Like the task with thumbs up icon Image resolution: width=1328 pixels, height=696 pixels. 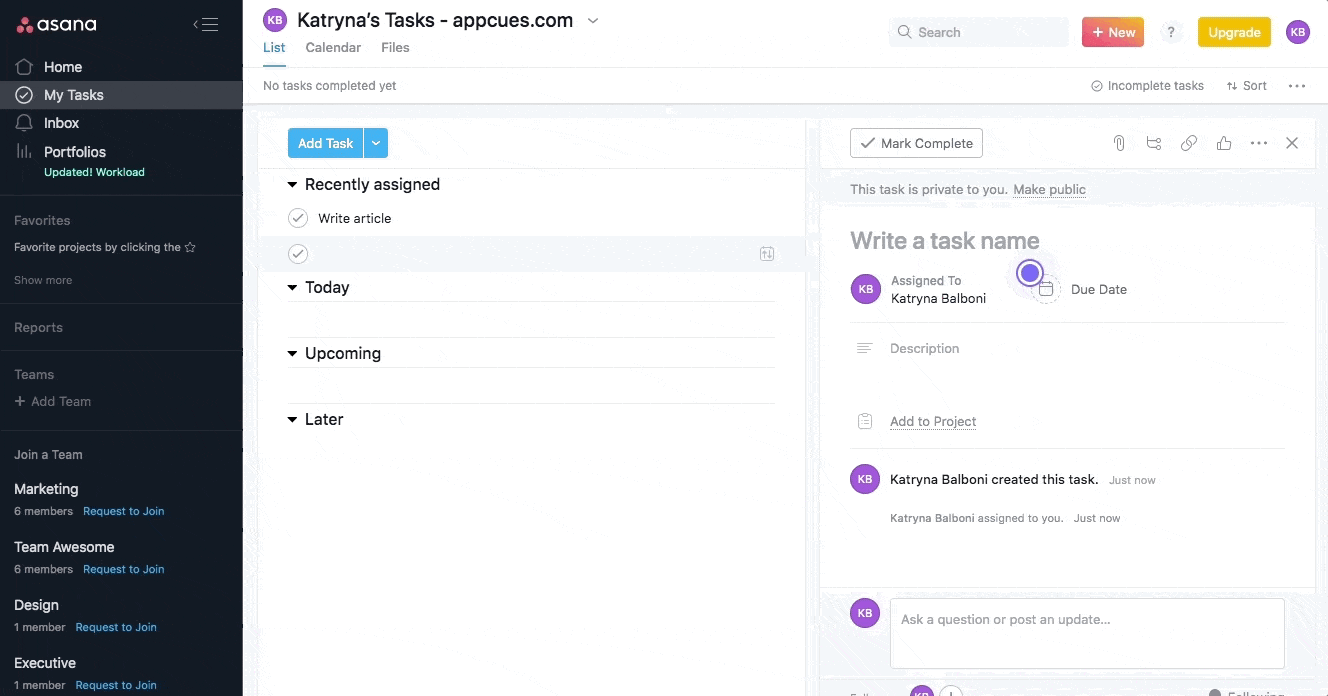coord(1224,143)
